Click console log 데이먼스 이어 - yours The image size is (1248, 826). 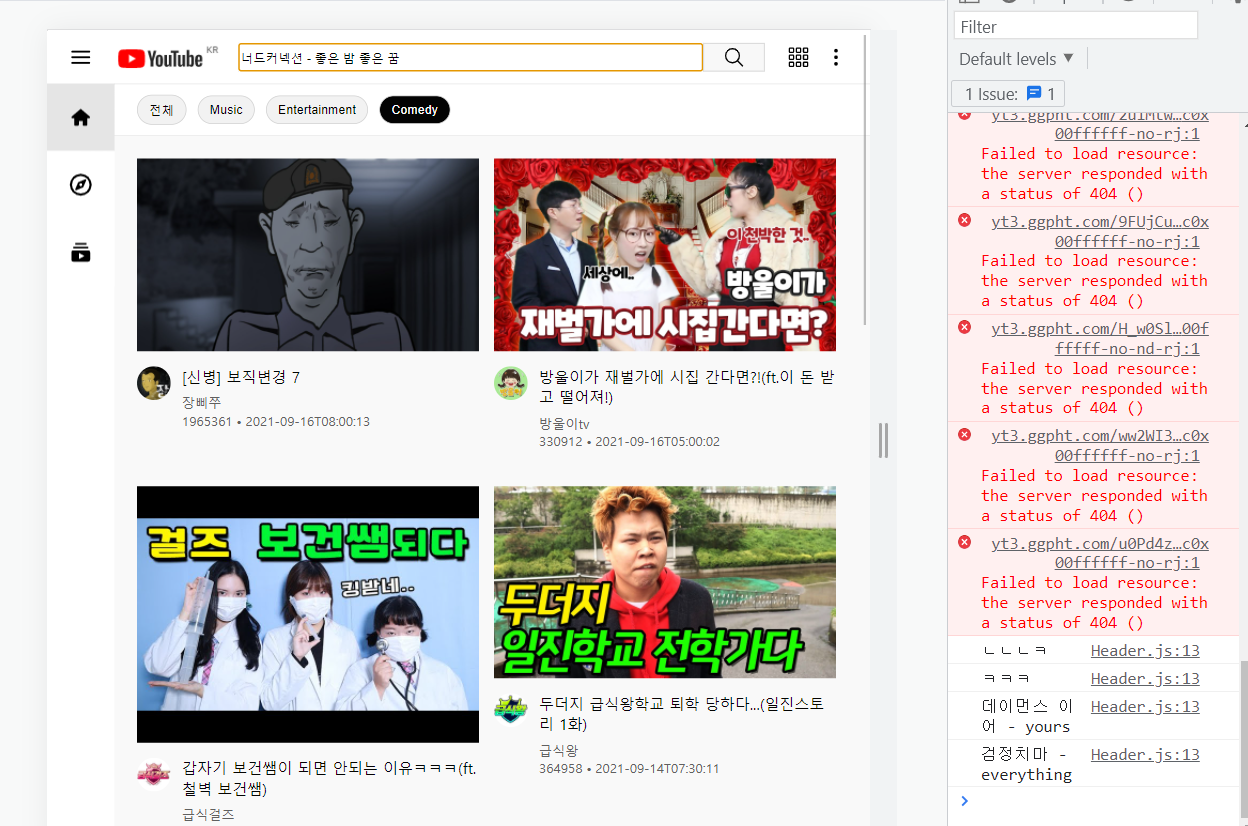click(x=1027, y=716)
